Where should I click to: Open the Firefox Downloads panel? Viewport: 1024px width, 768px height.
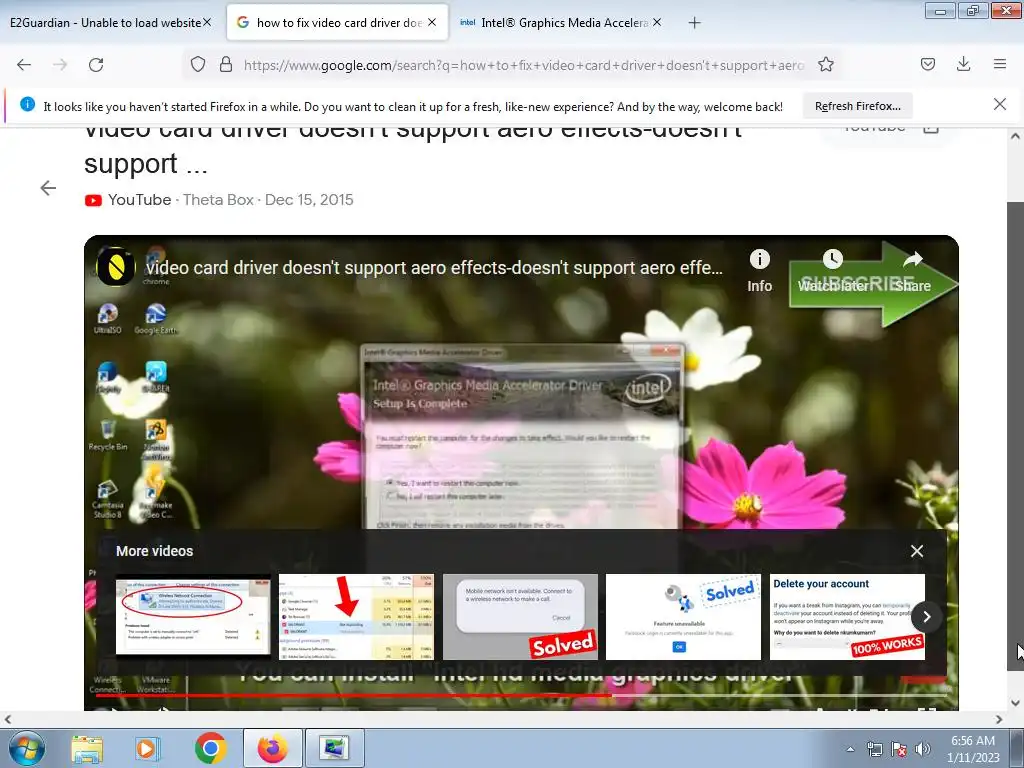[x=963, y=64]
